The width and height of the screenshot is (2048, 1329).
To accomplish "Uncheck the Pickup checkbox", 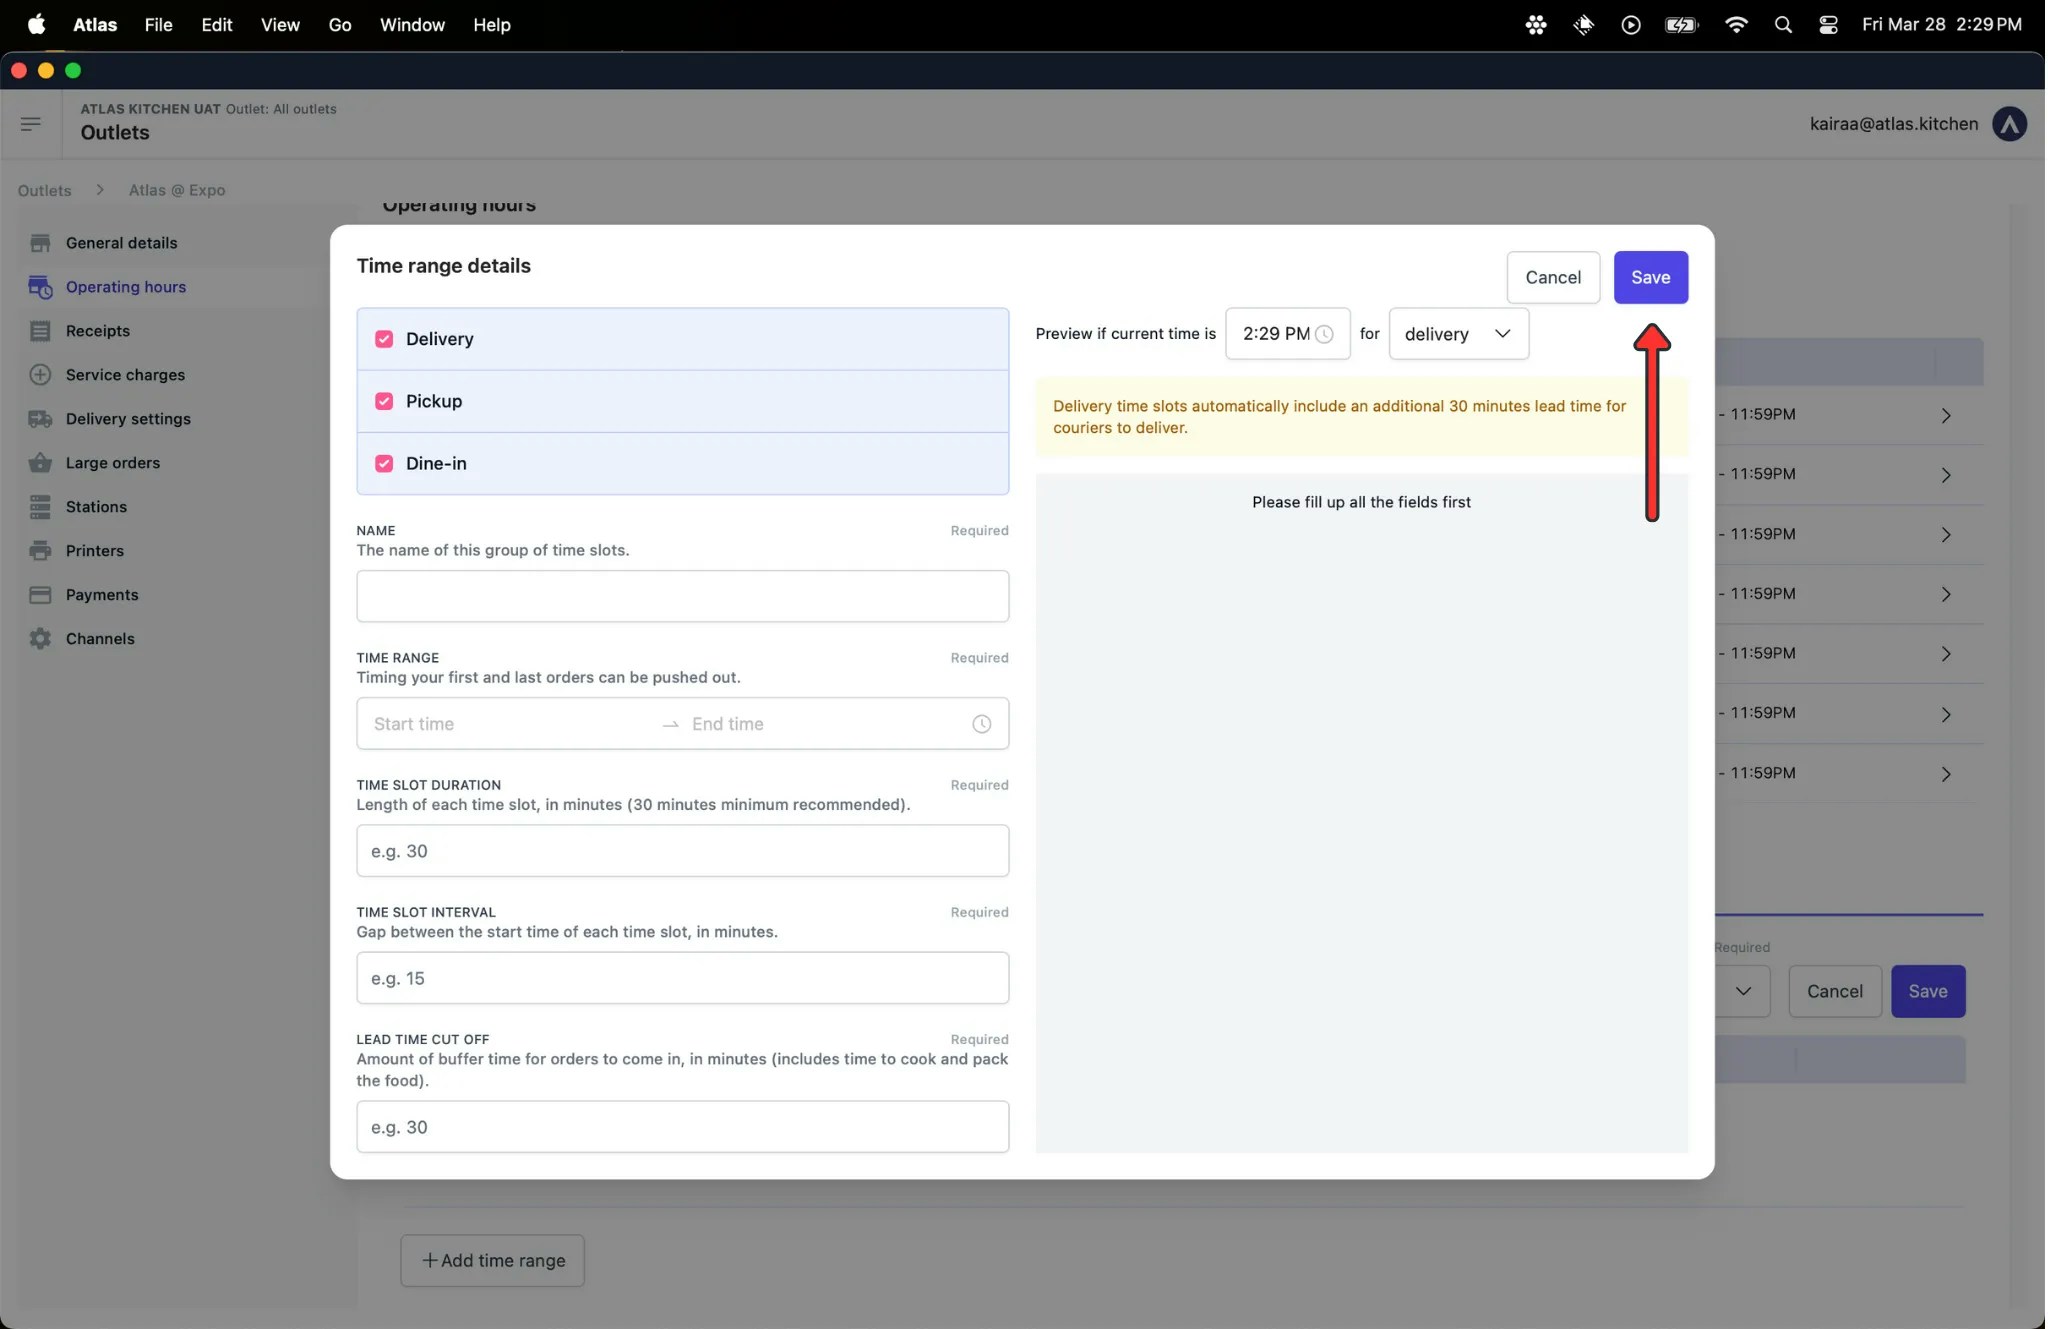I will tap(384, 401).
